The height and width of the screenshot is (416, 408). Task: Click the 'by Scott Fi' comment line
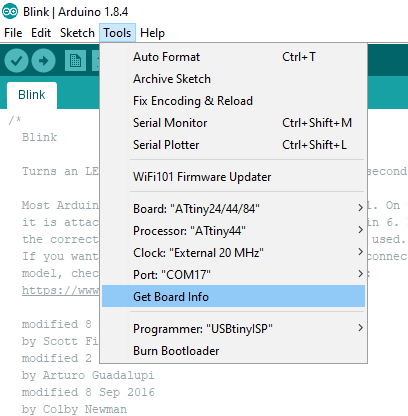click(x=60, y=341)
